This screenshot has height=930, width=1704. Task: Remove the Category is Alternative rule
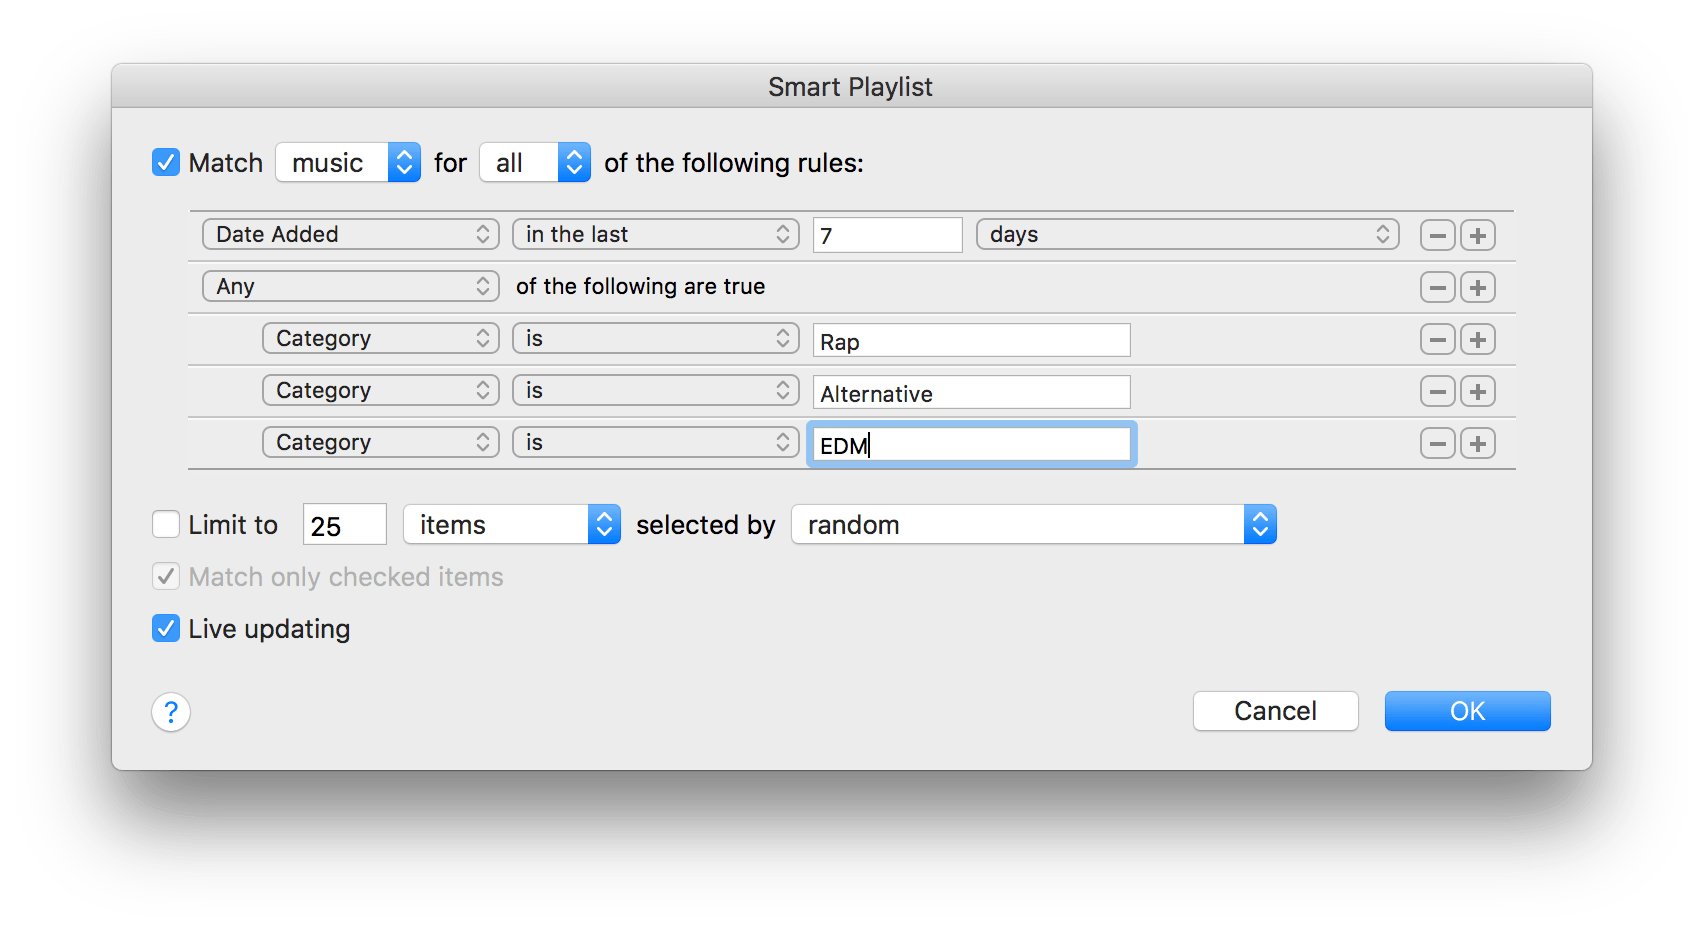pyautogui.click(x=1437, y=392)
